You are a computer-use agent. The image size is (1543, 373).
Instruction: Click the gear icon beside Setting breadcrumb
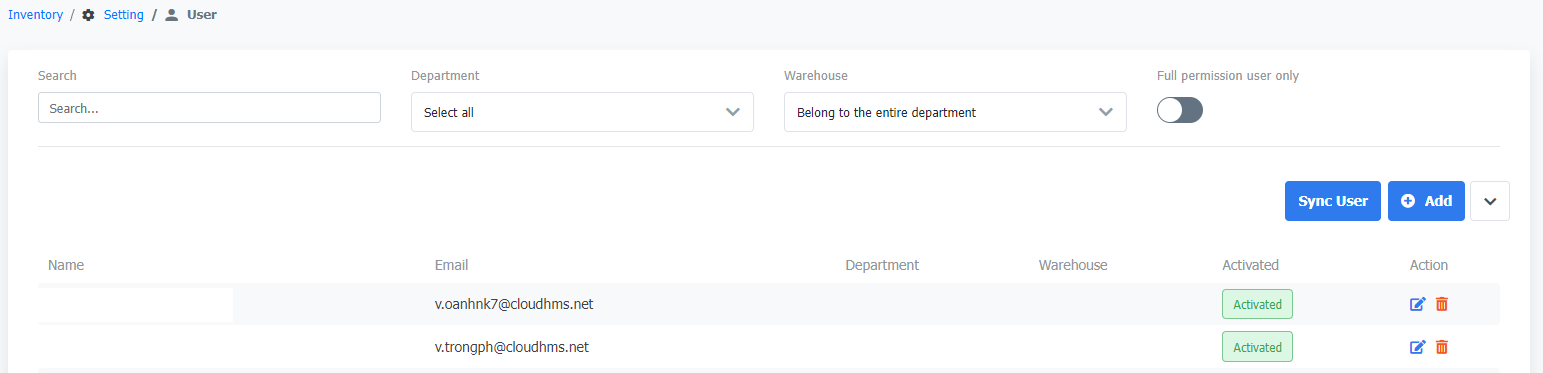(x=88, y=15)
